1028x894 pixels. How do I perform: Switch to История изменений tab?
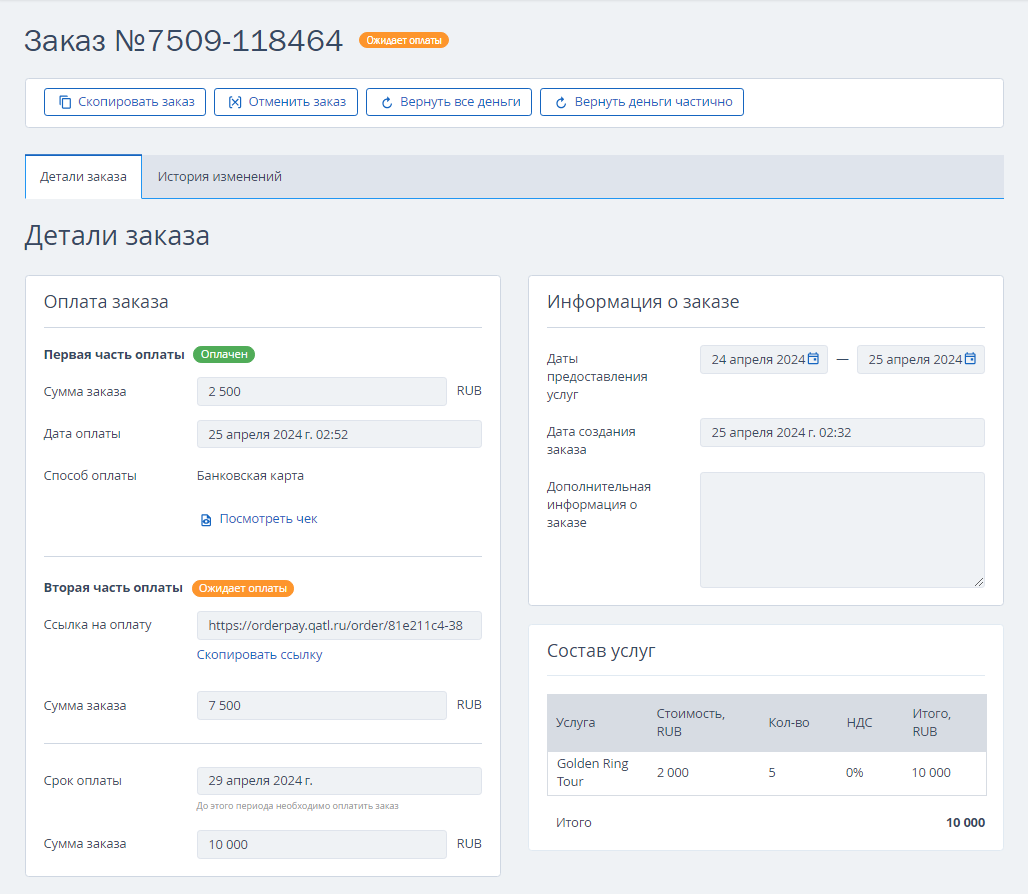(x=220, y=177)
